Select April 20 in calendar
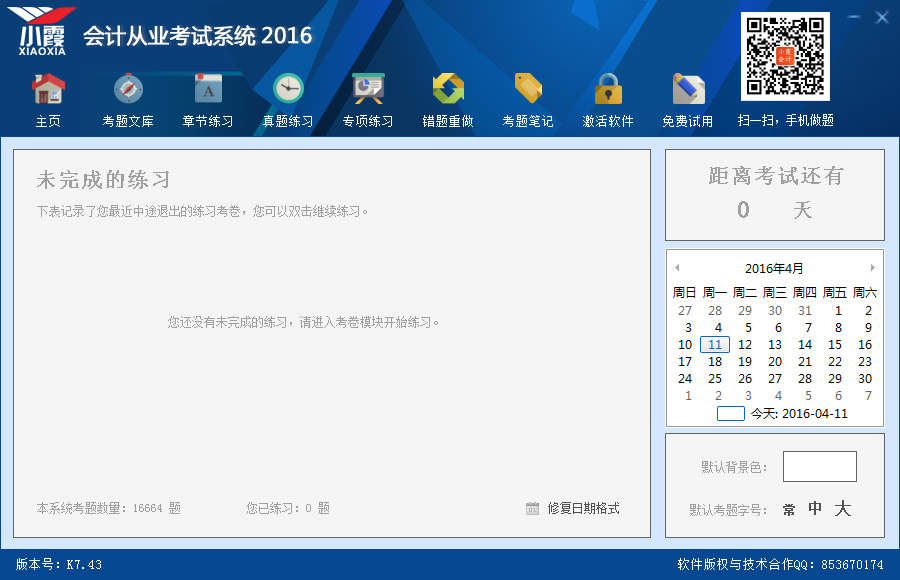 coord(775,362)
